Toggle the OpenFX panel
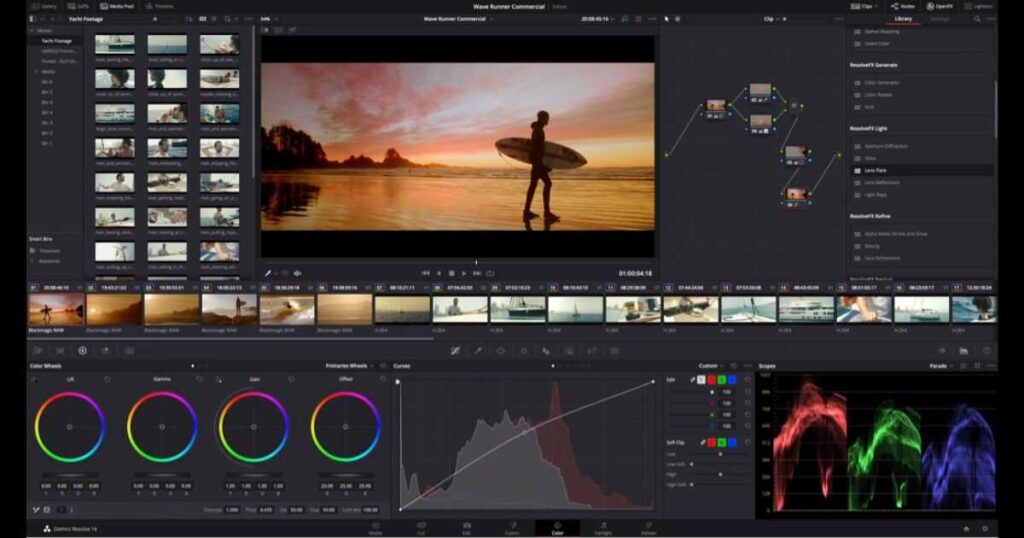The height and width of the screenshot is (538, 1024). pyautogui.click(x=939, y=6)
